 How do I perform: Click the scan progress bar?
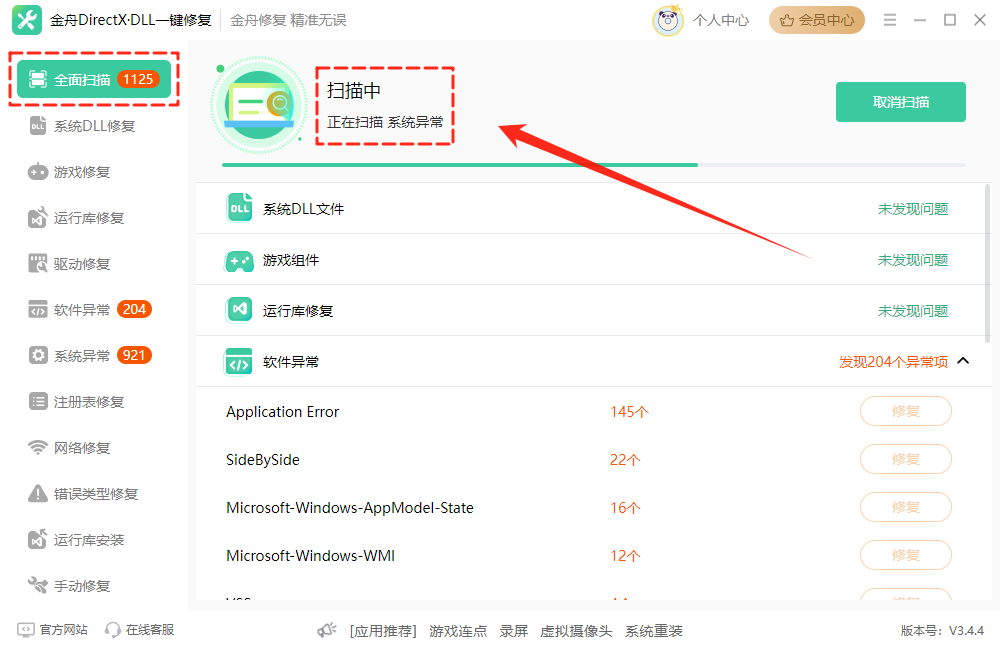pos(594,165)
